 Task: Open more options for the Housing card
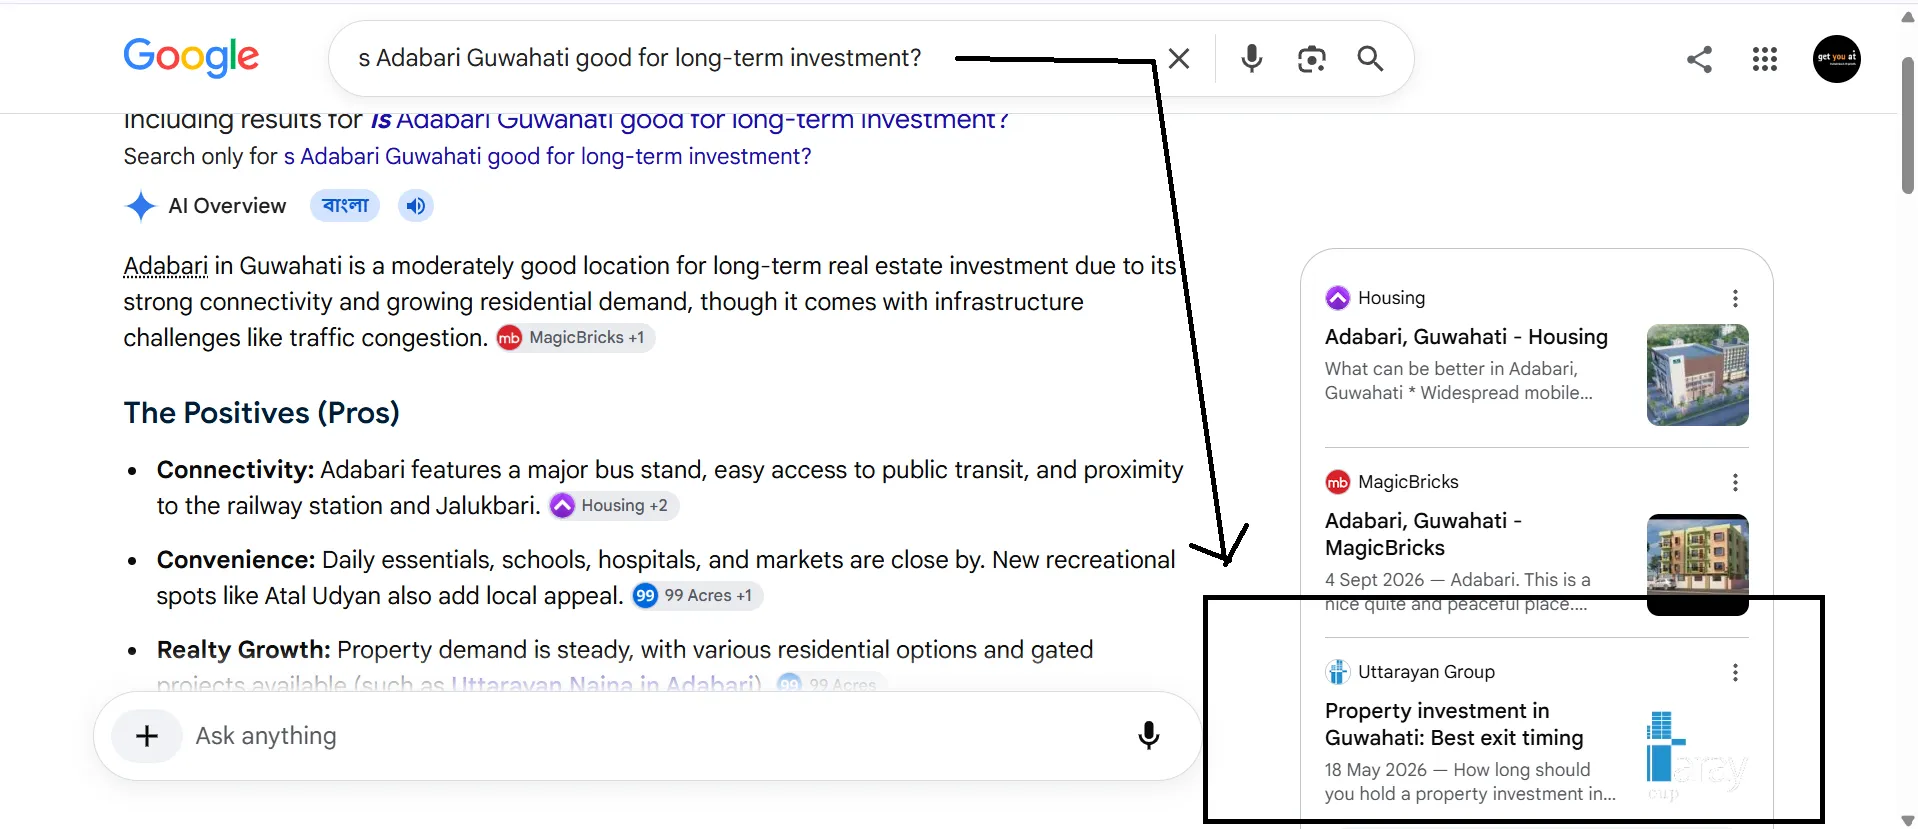point(1735,298)
